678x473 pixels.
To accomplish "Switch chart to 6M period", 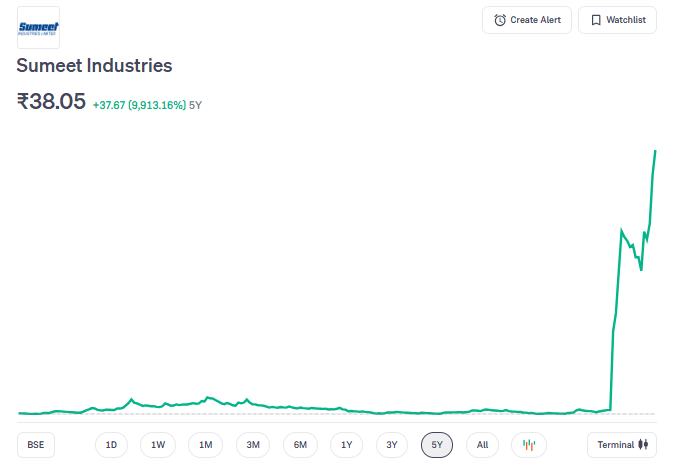I will 300,444.
